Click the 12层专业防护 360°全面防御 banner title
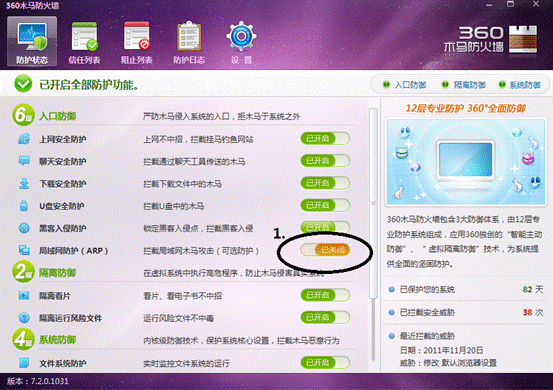This screenshot has width=553, height=390. pos(466,108)
